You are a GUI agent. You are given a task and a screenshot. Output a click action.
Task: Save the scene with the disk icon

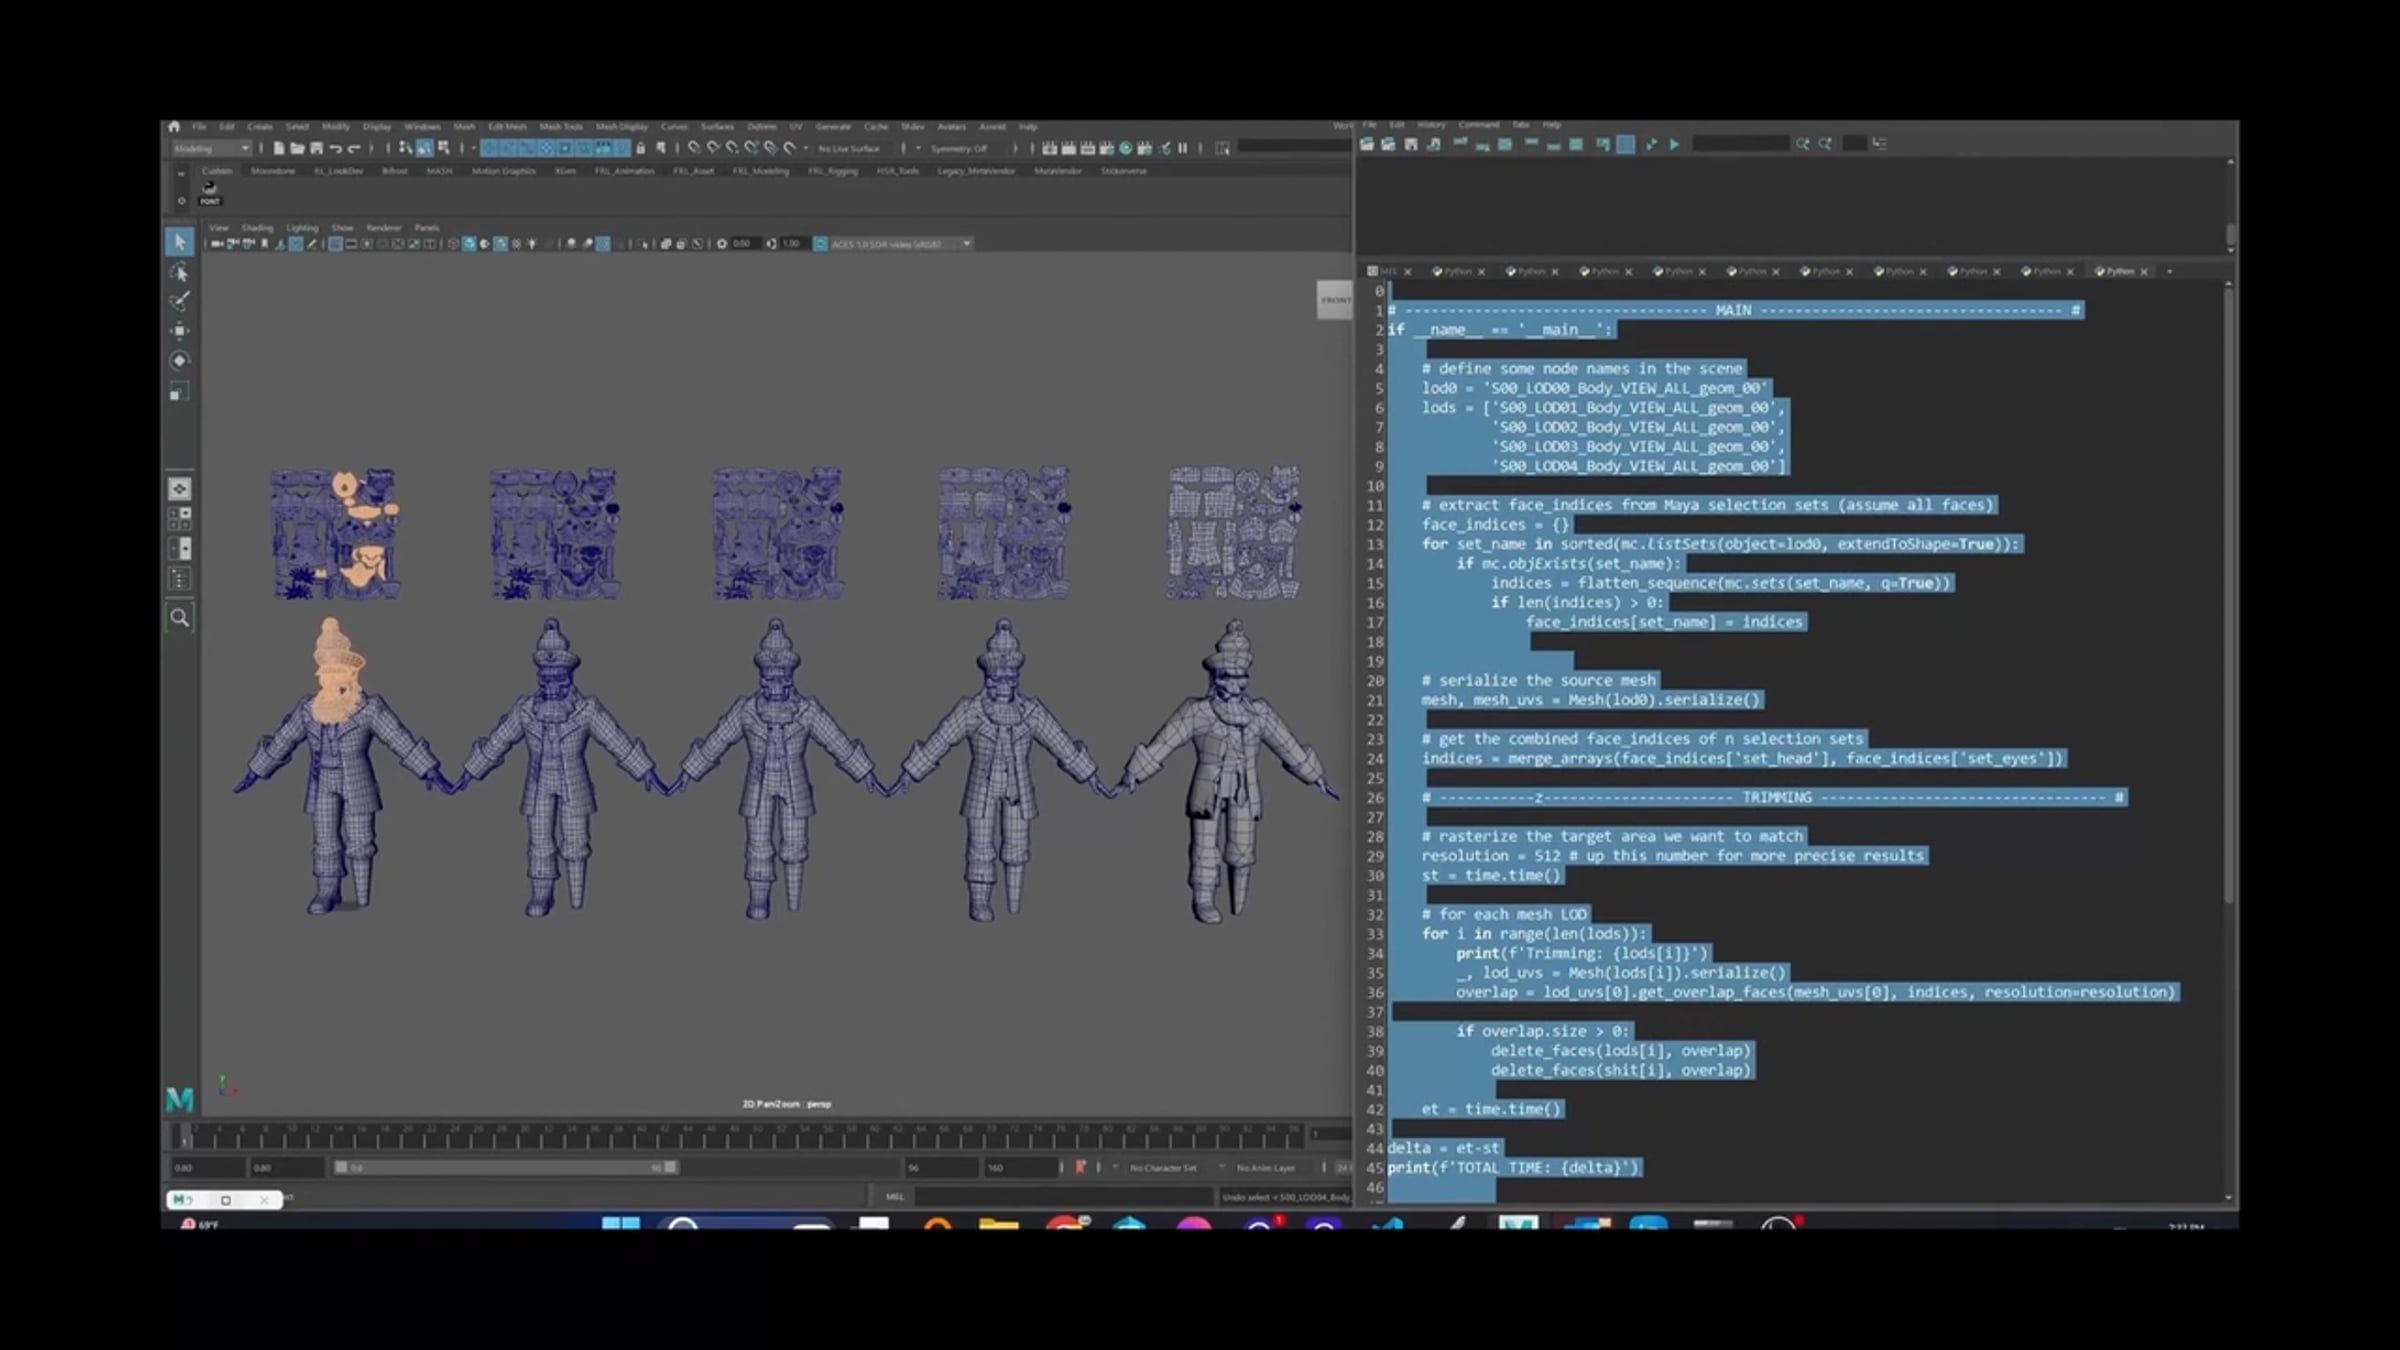(316, 148)
